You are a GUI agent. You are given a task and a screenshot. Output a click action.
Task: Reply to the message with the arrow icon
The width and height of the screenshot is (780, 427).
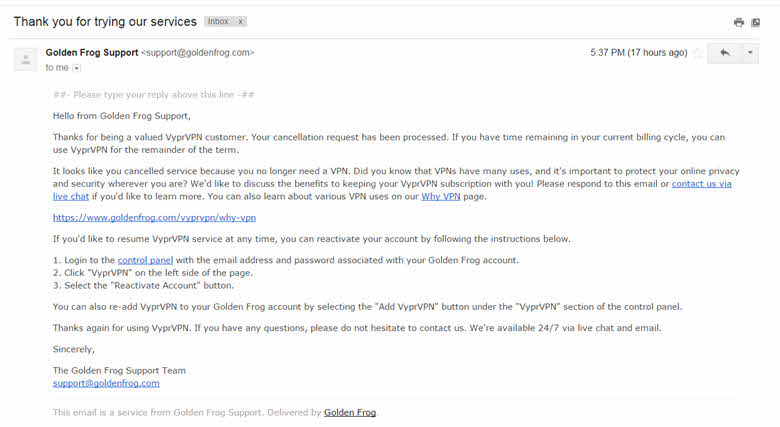click(725, 52)
